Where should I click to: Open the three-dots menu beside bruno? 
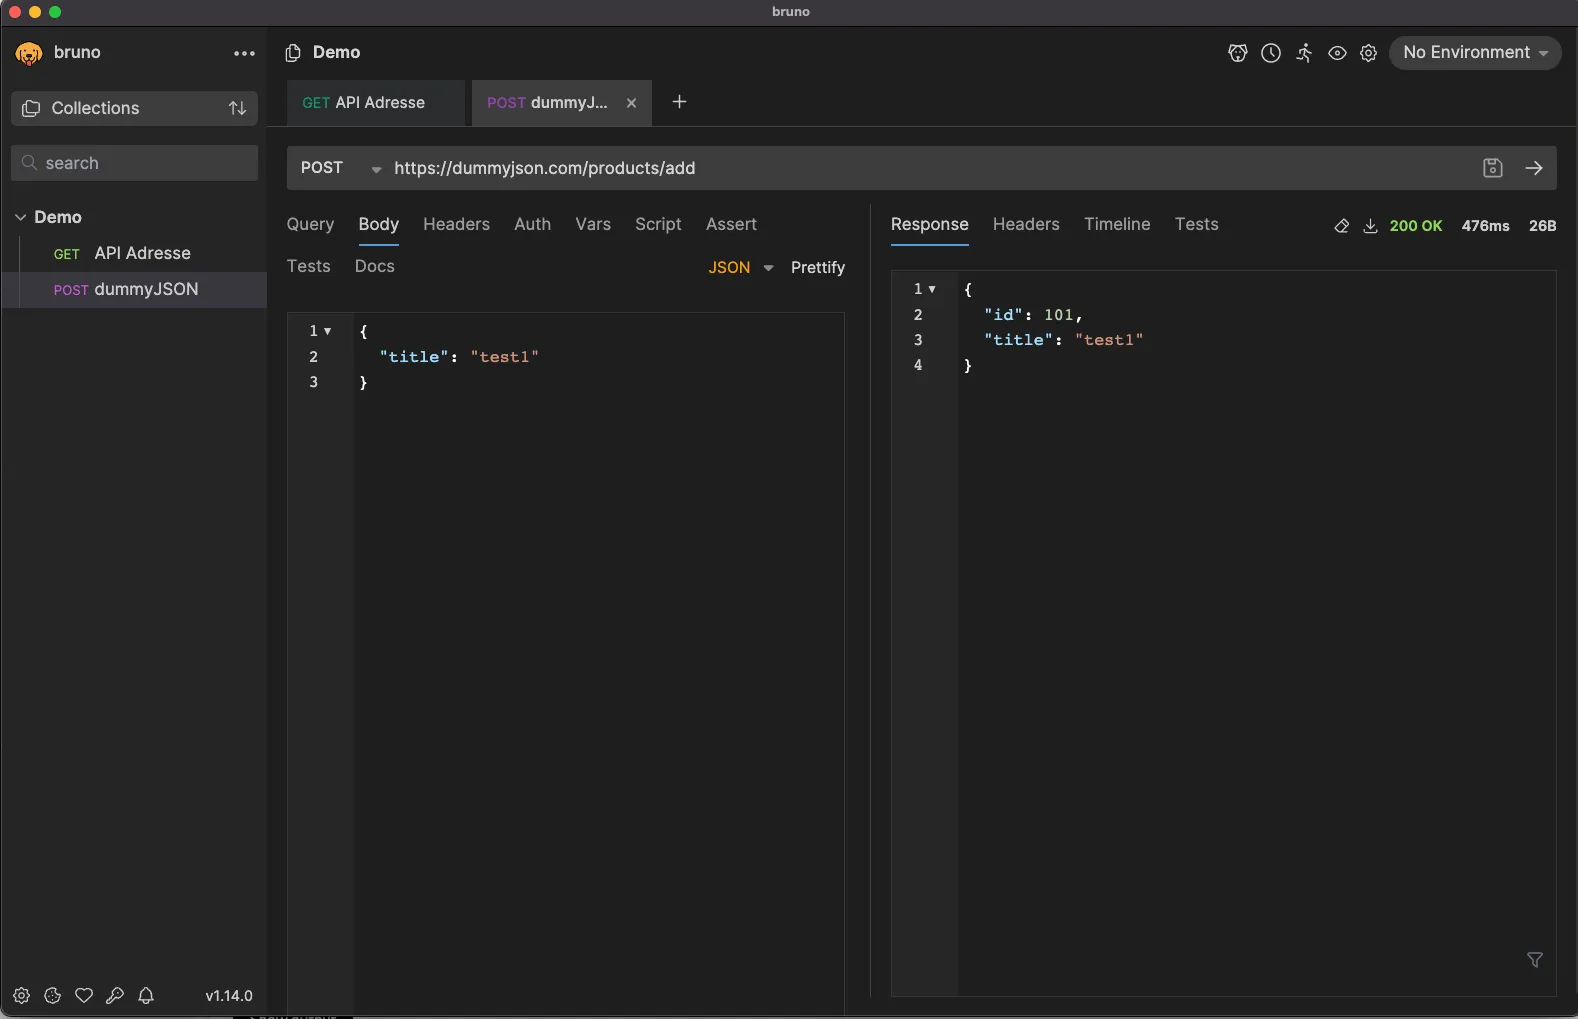coord(244,54)
